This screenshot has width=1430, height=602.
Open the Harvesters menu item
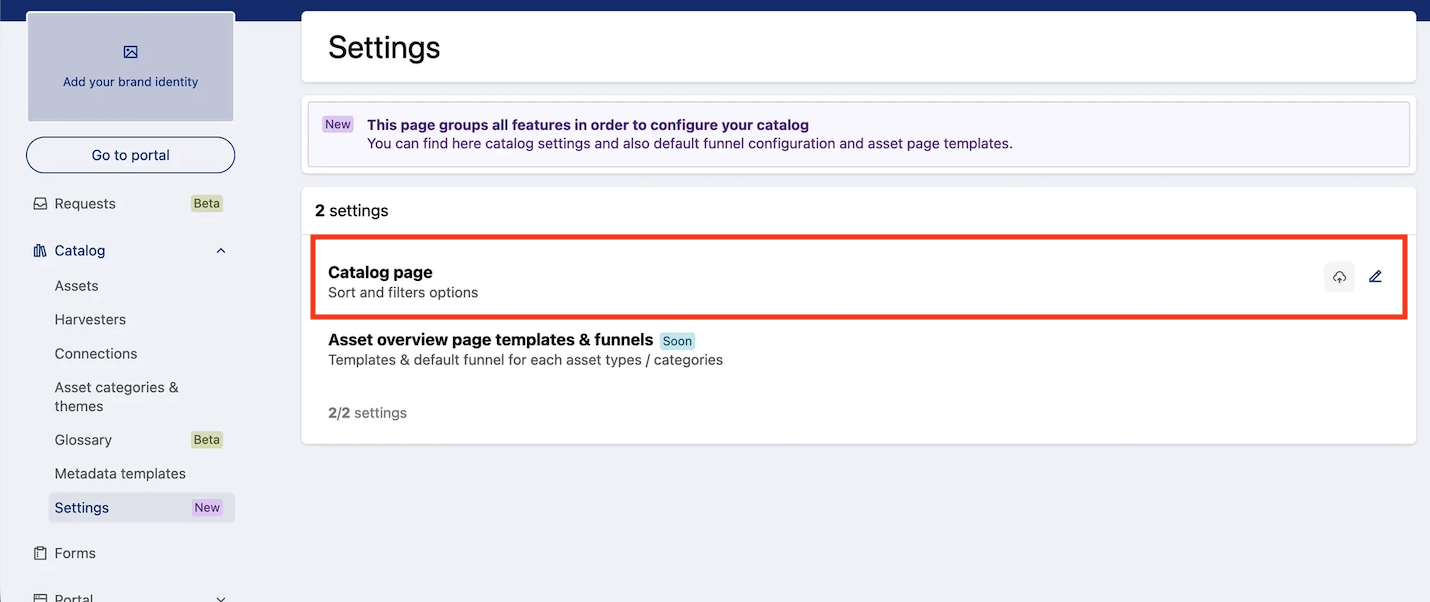coord(90,320)
